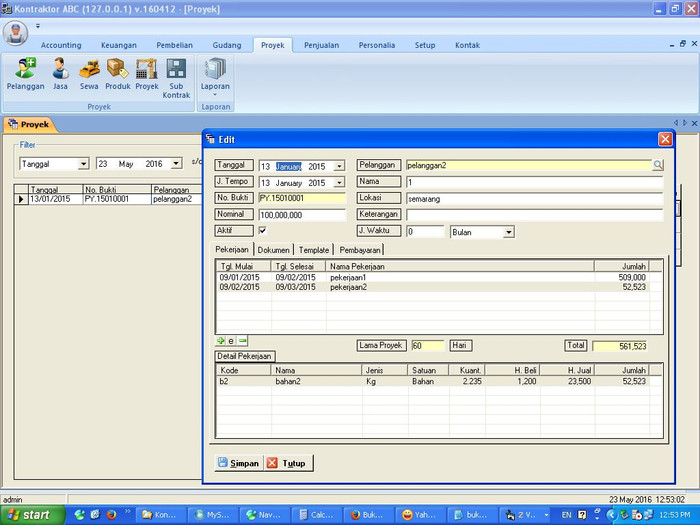Select the Produk box icon
Image resolution: width=700 pixels, height=525 pixels.
tap(118, 74)
